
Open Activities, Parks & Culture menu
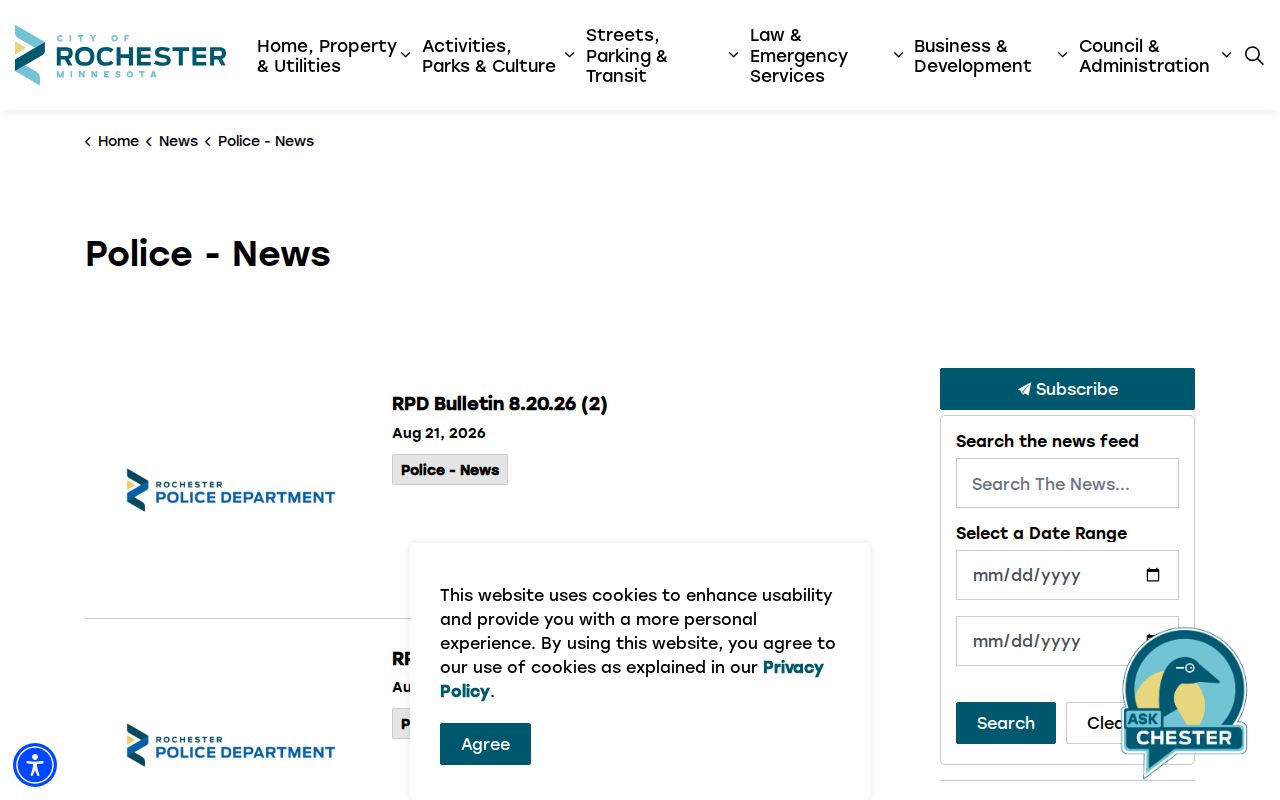489,56
